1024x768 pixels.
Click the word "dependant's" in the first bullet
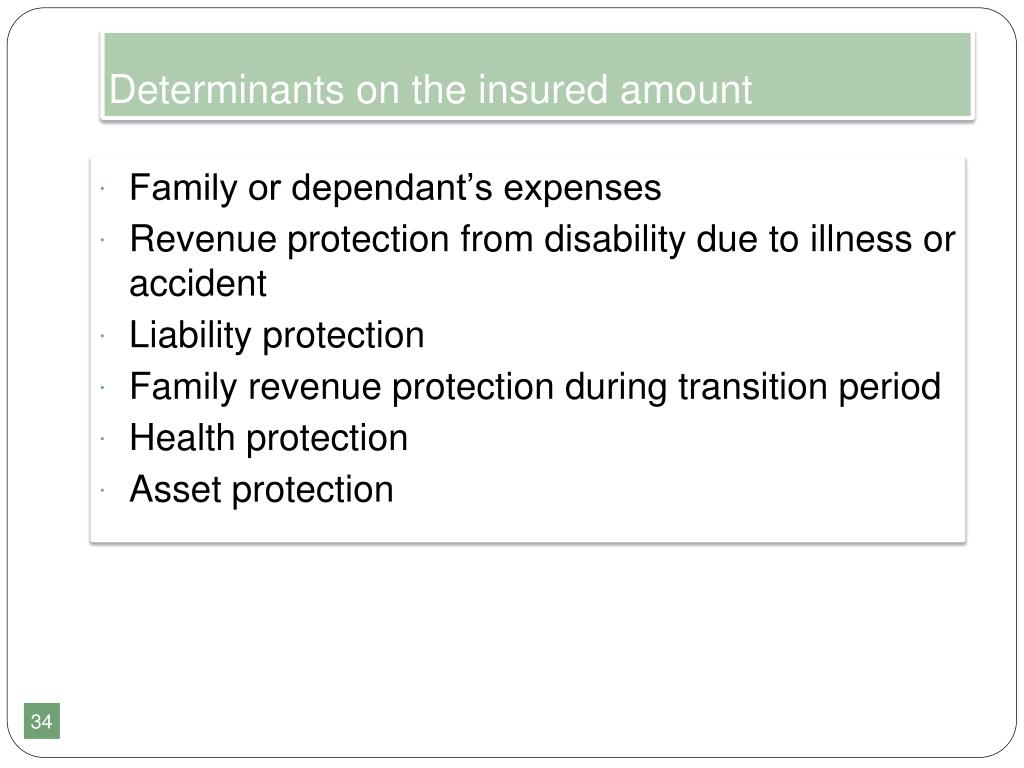[392, 189]
